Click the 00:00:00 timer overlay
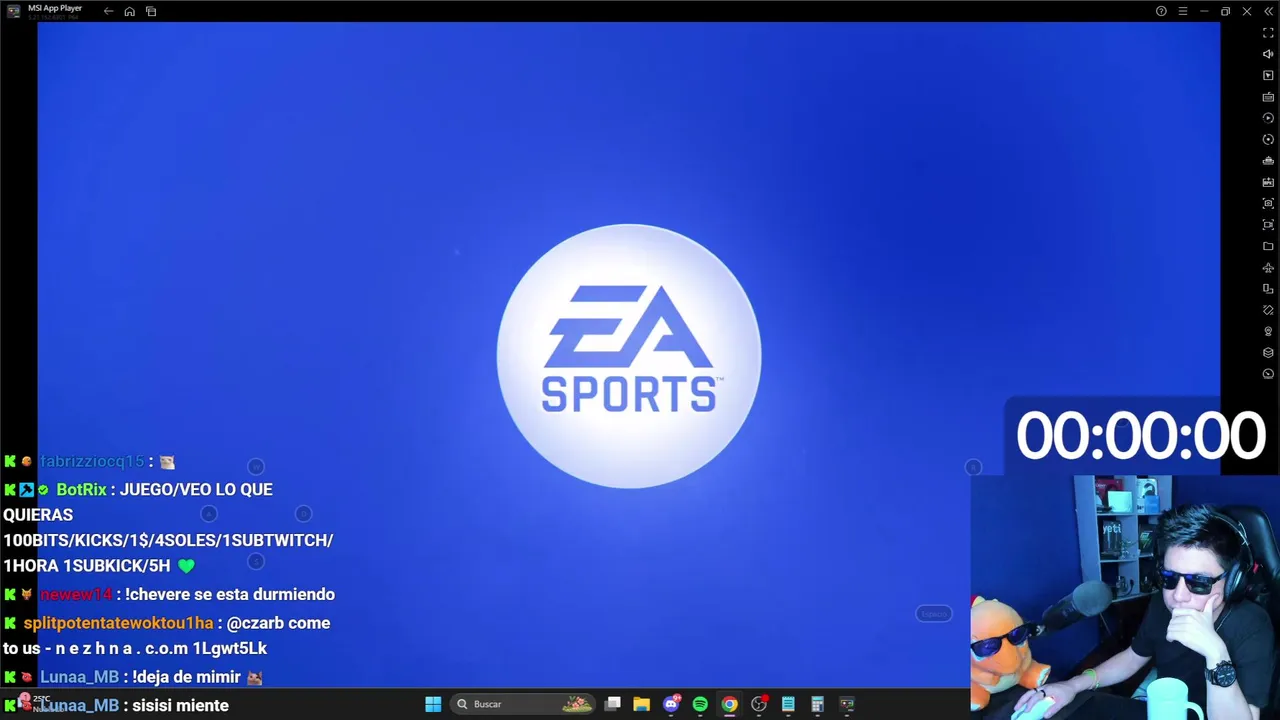 [1141, 436]
